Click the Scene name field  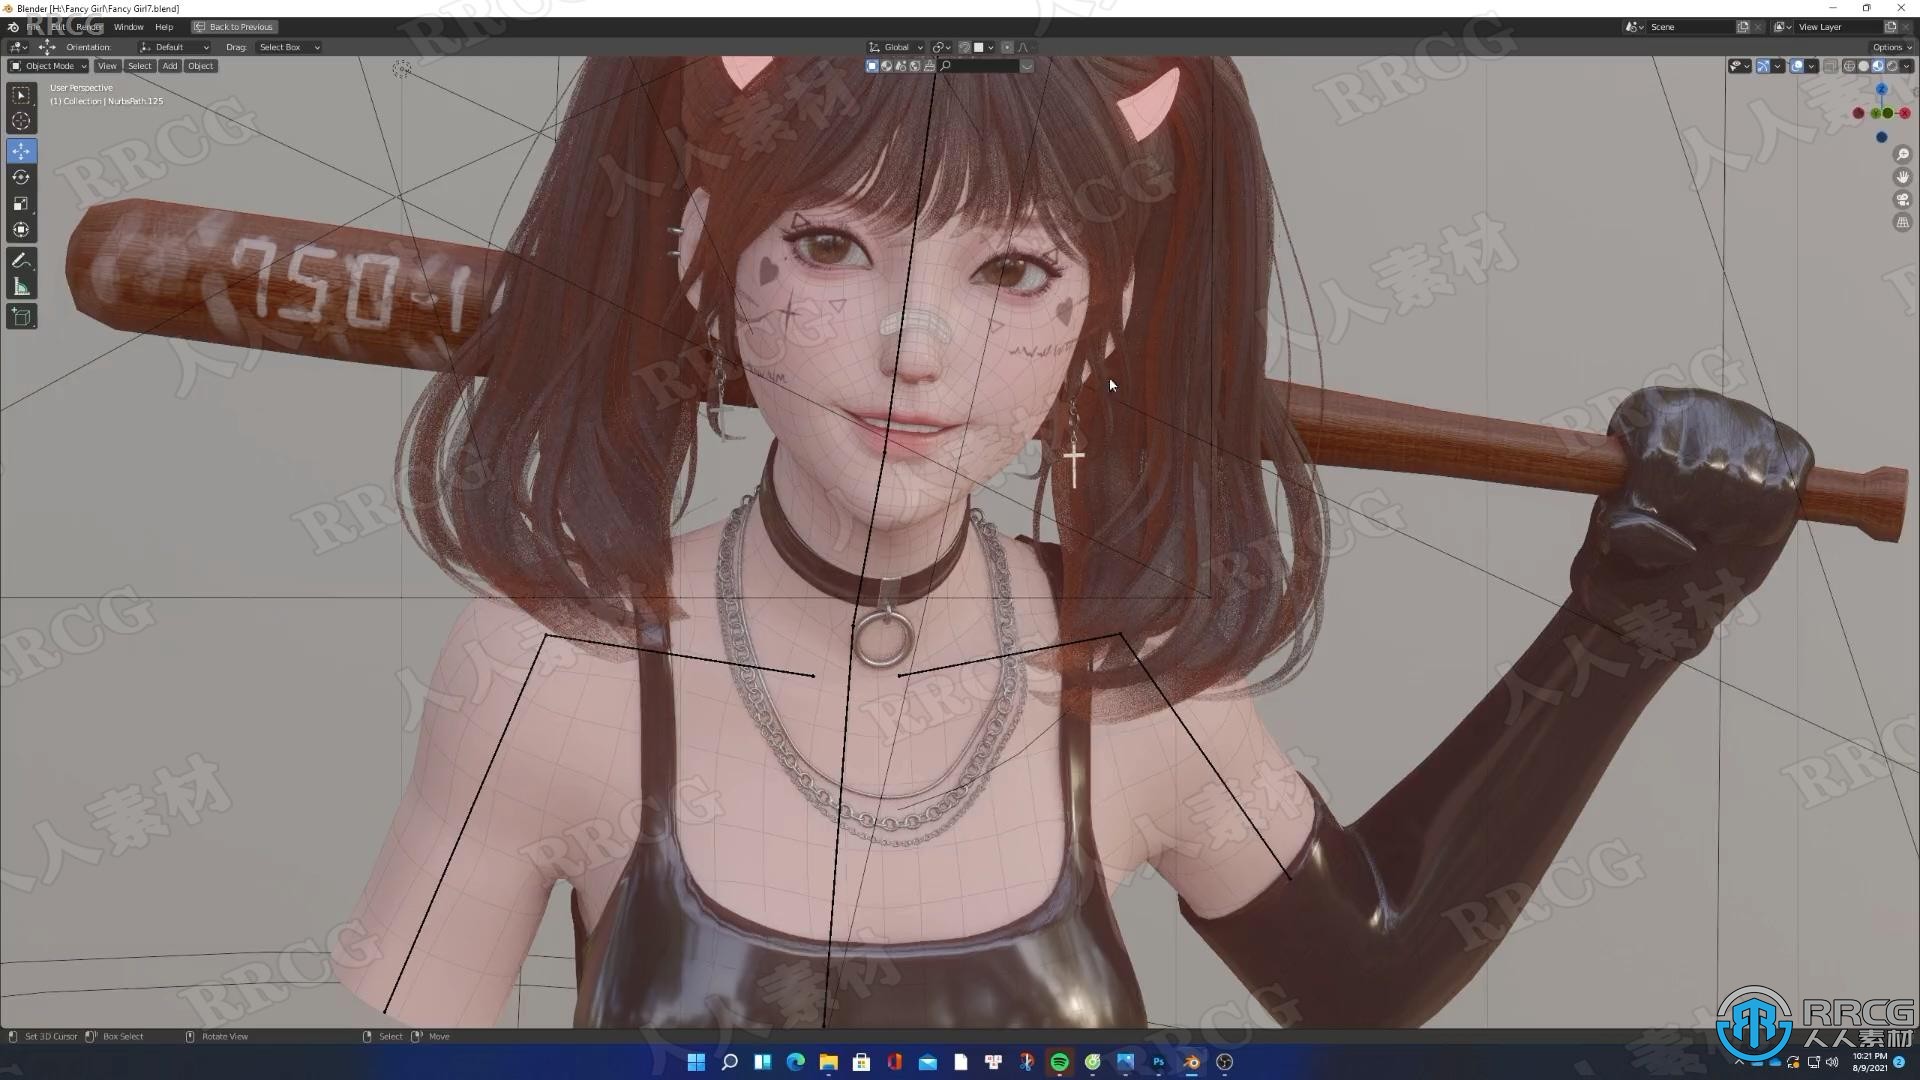pos(1690,27)
